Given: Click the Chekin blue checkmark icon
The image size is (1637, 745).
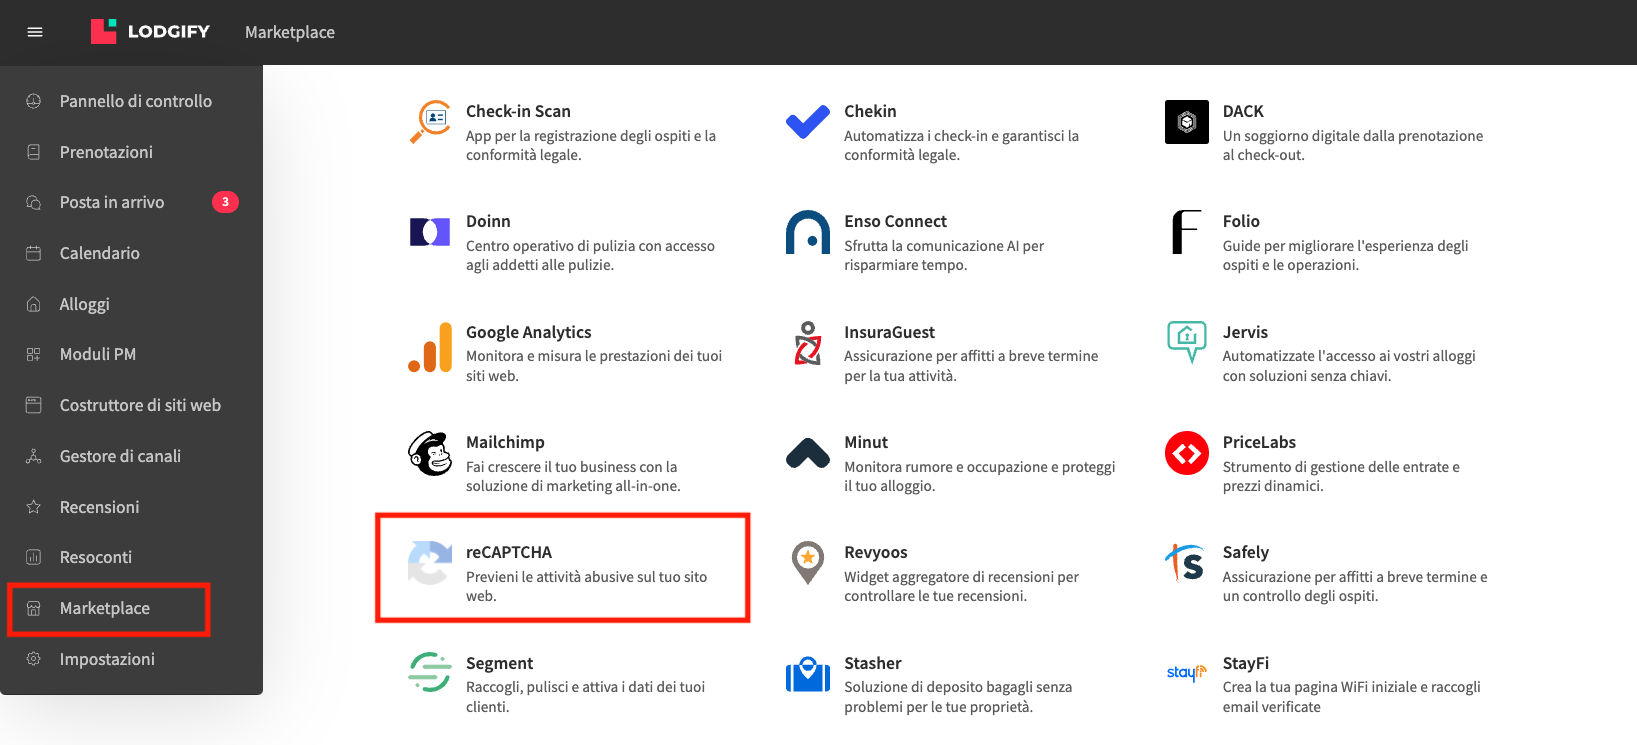Looking at the screenshot, I should [808, 122].
